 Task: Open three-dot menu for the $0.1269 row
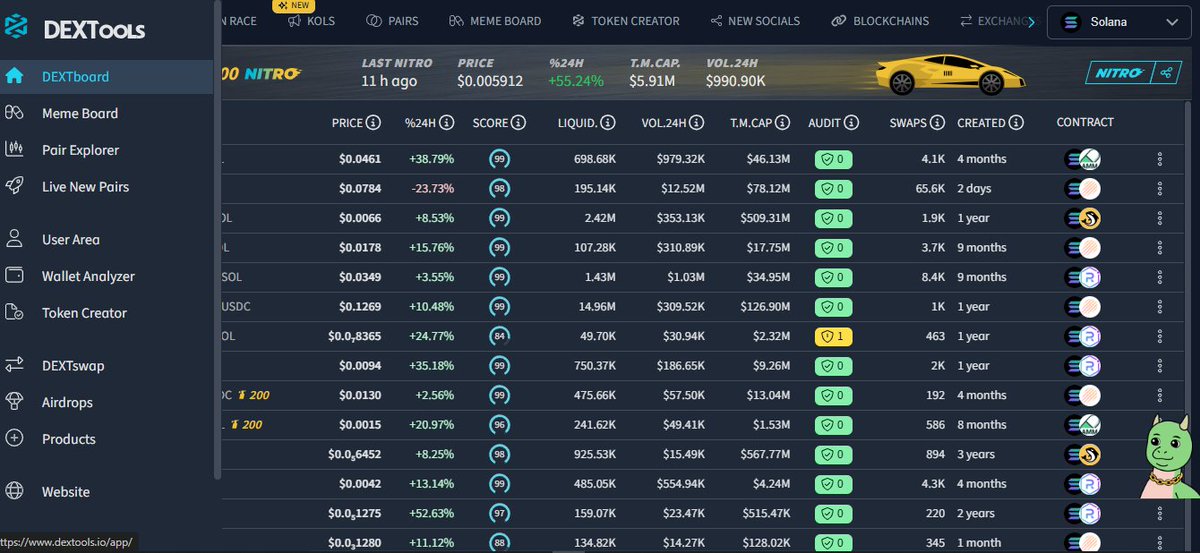point(1160,307)
